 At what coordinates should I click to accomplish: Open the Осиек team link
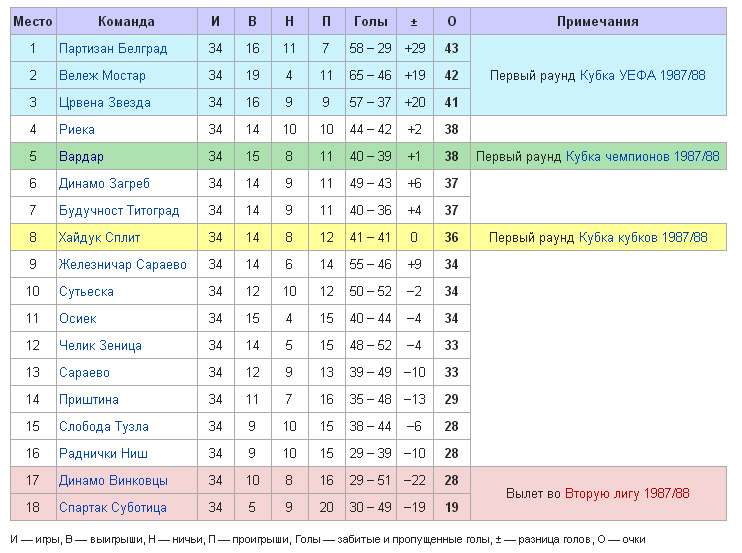coord(78,318)
